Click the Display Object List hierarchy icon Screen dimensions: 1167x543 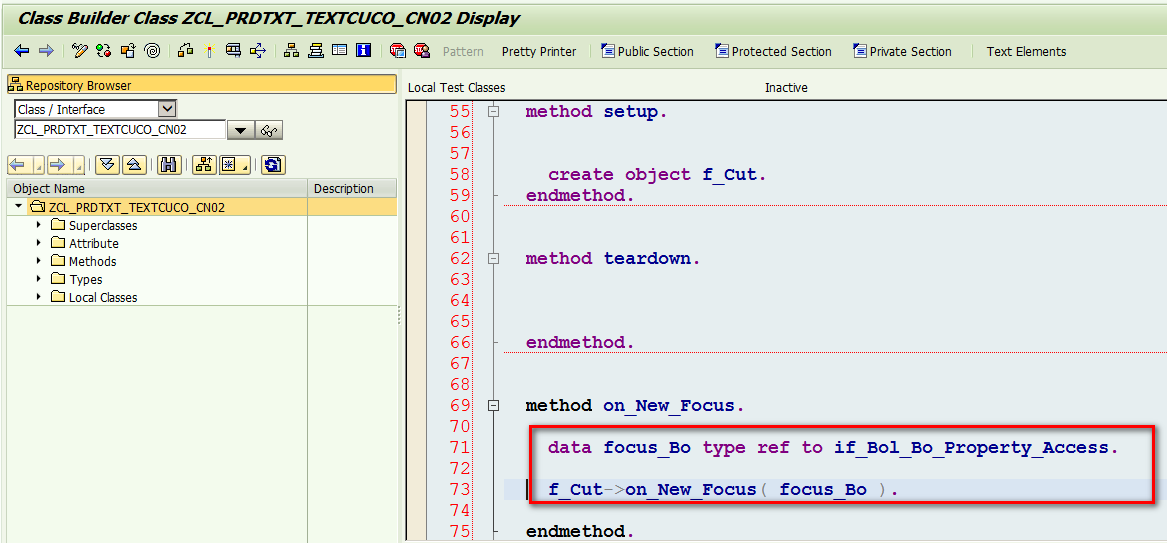click(292, 51)
